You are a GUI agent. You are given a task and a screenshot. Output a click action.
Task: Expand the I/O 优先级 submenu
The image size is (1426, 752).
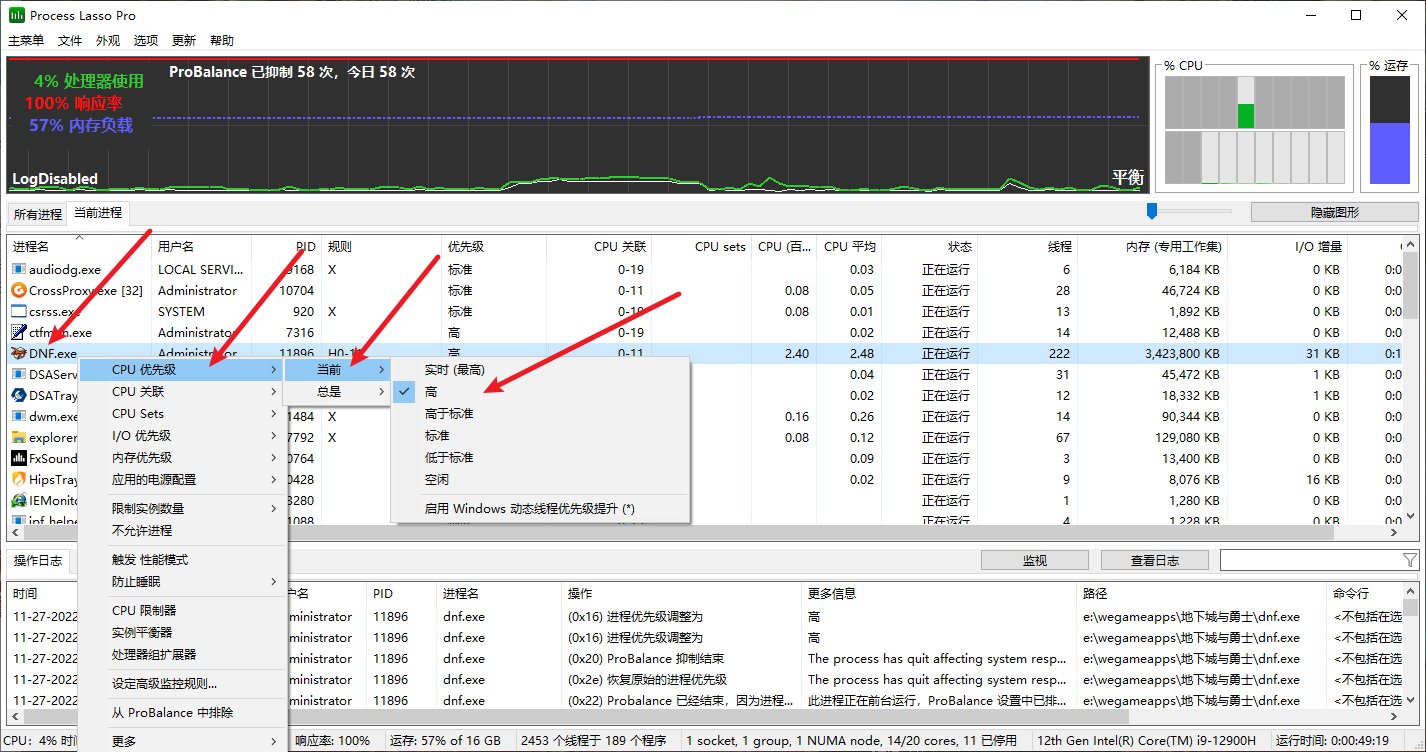pos(183,436)
